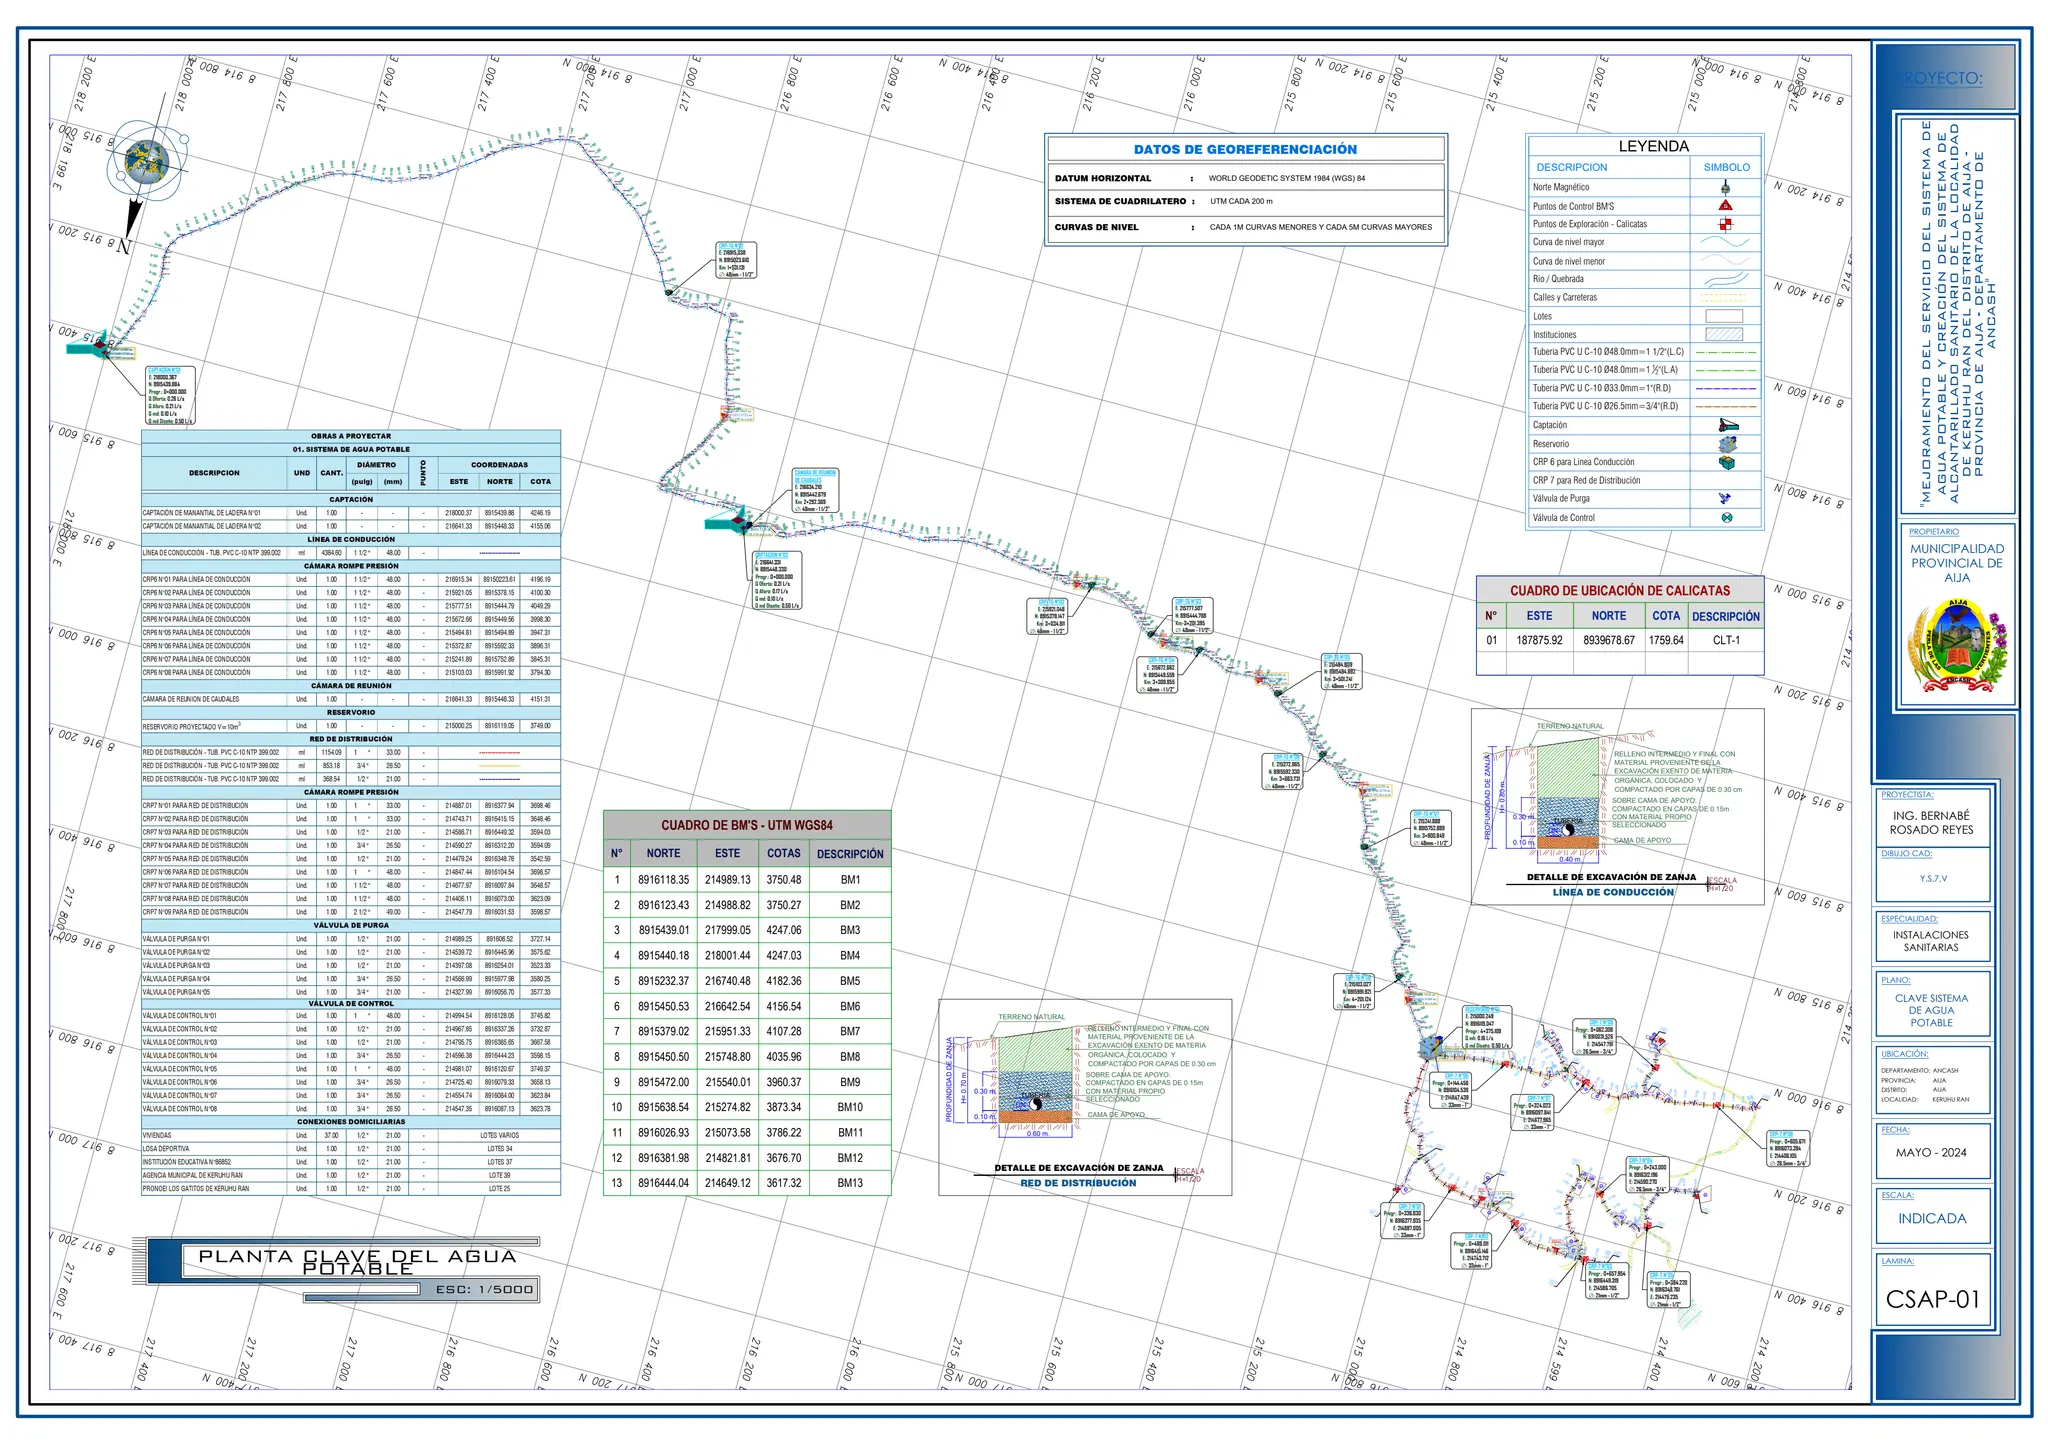Click the red BM control point symbol
Screen dimensions: 2048x1446
(x=1725, y=206)
